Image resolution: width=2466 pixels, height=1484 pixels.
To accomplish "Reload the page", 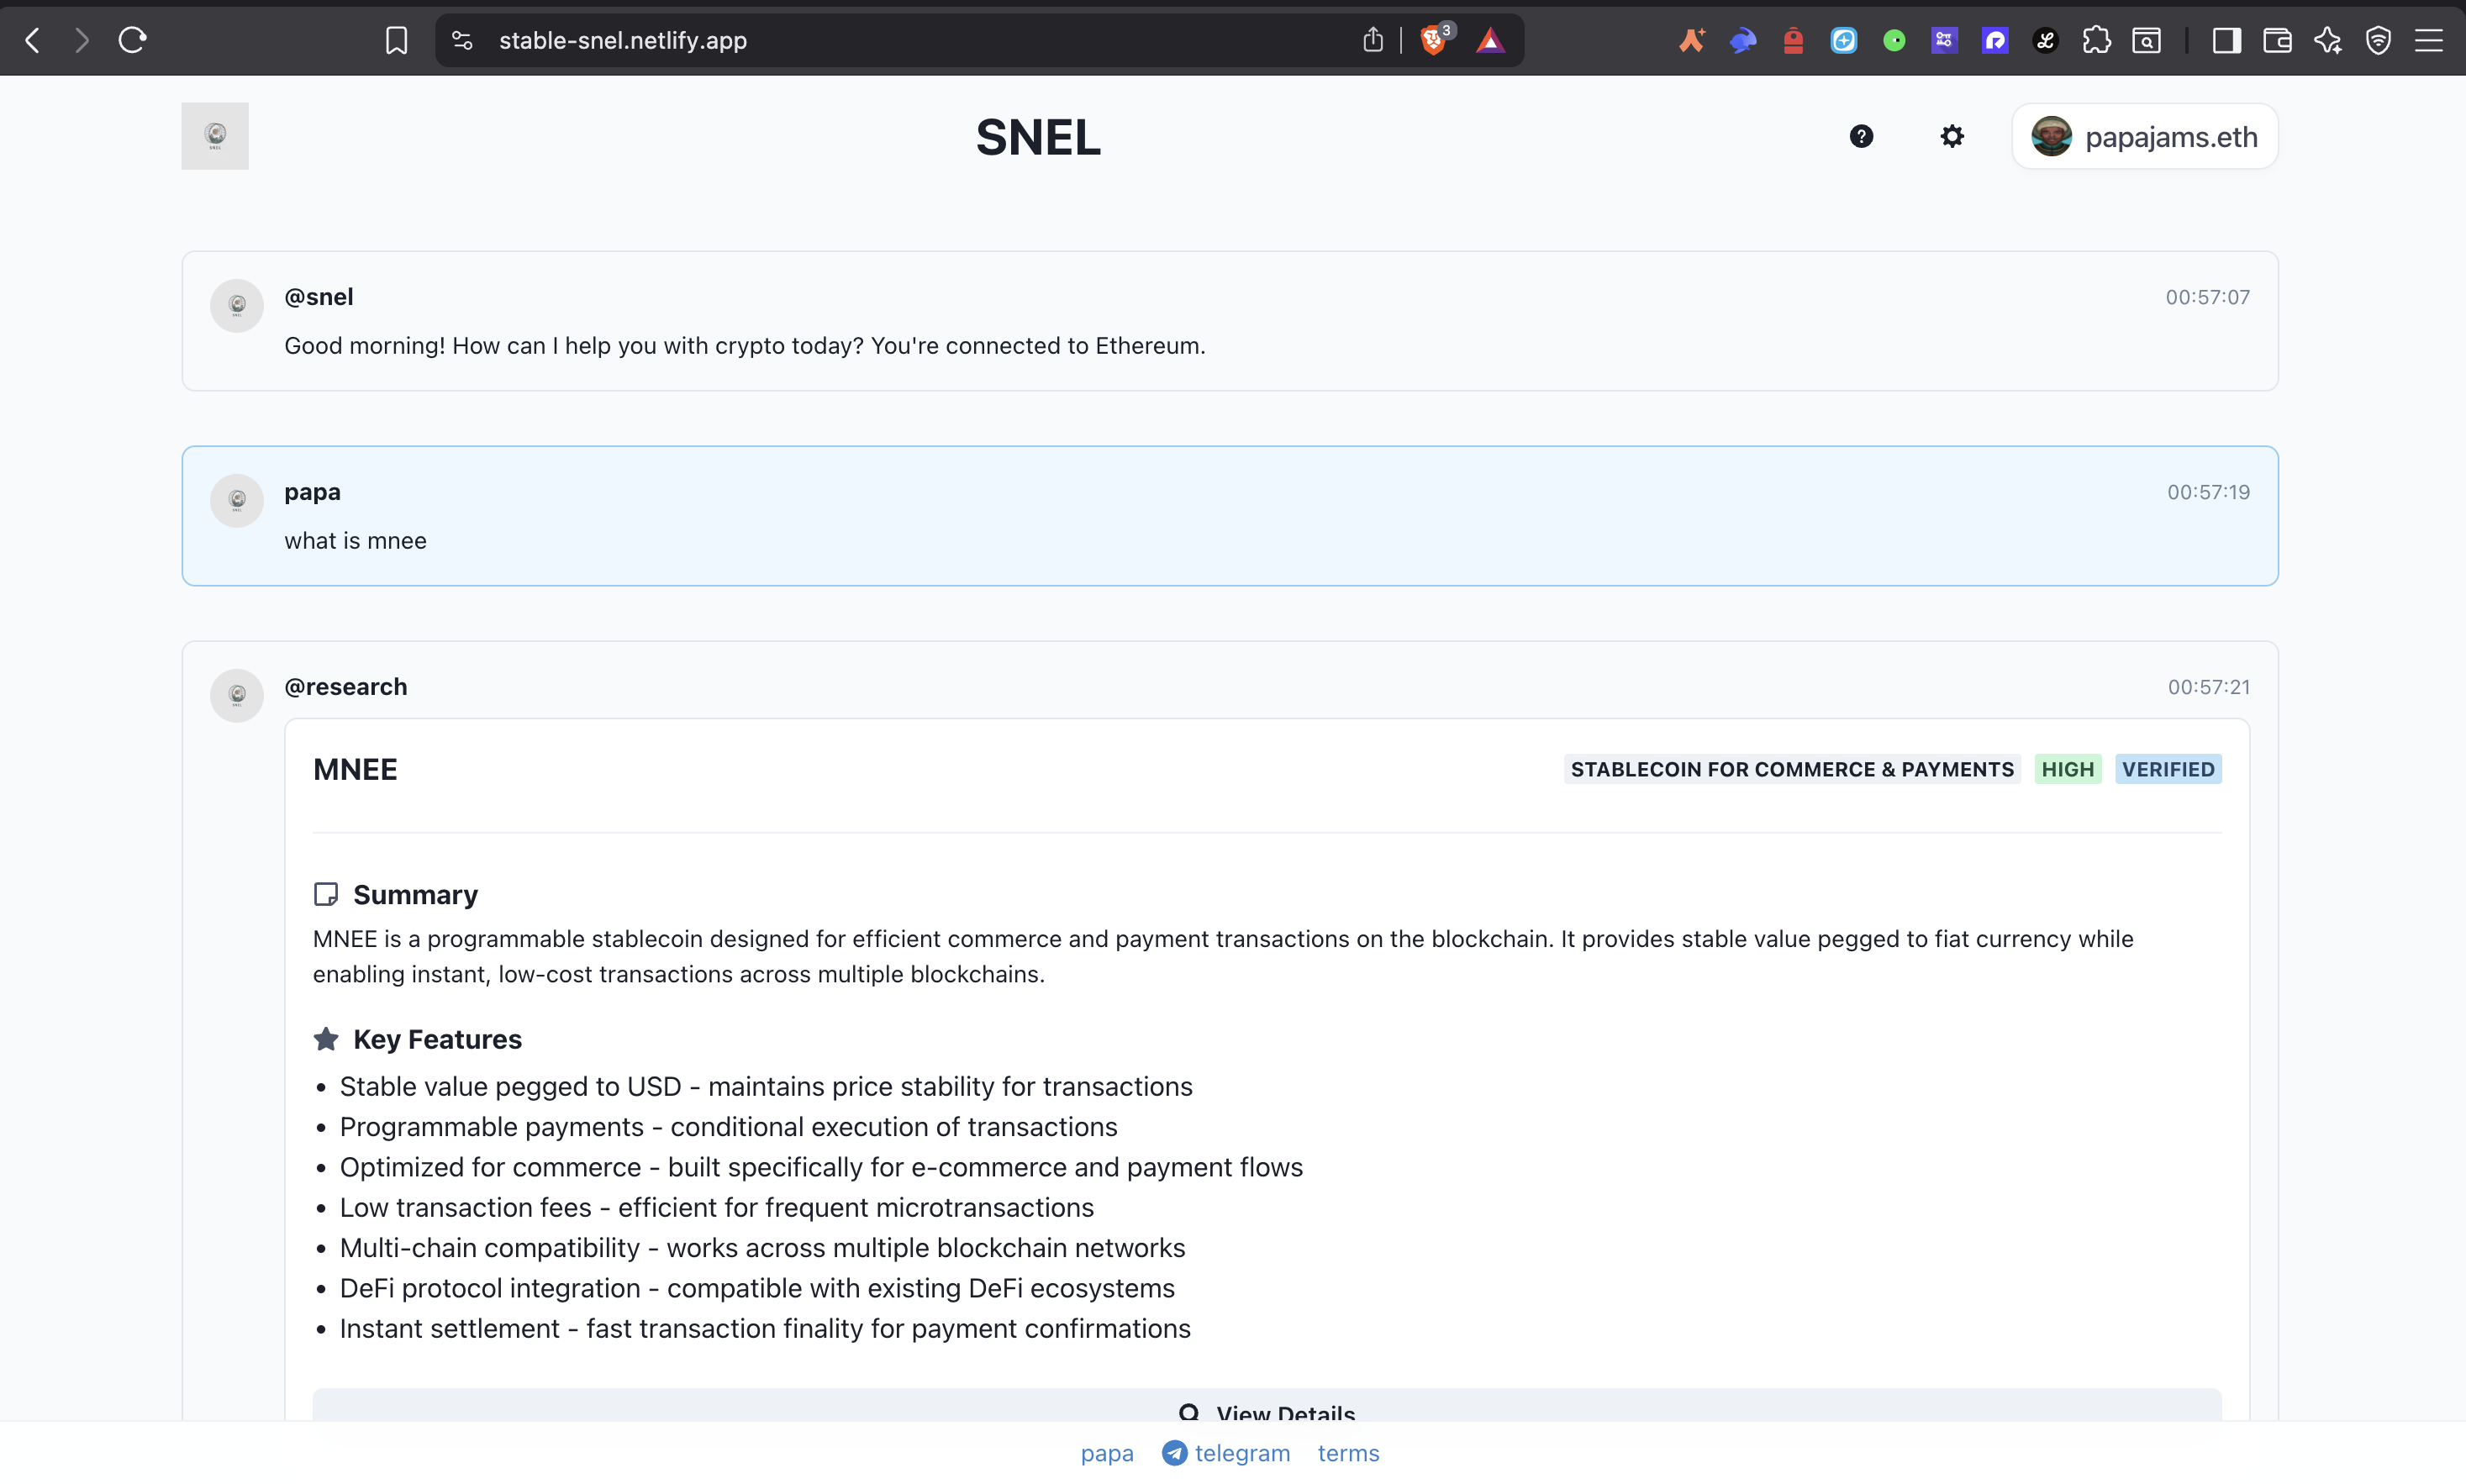I will (x=133, y=40).
